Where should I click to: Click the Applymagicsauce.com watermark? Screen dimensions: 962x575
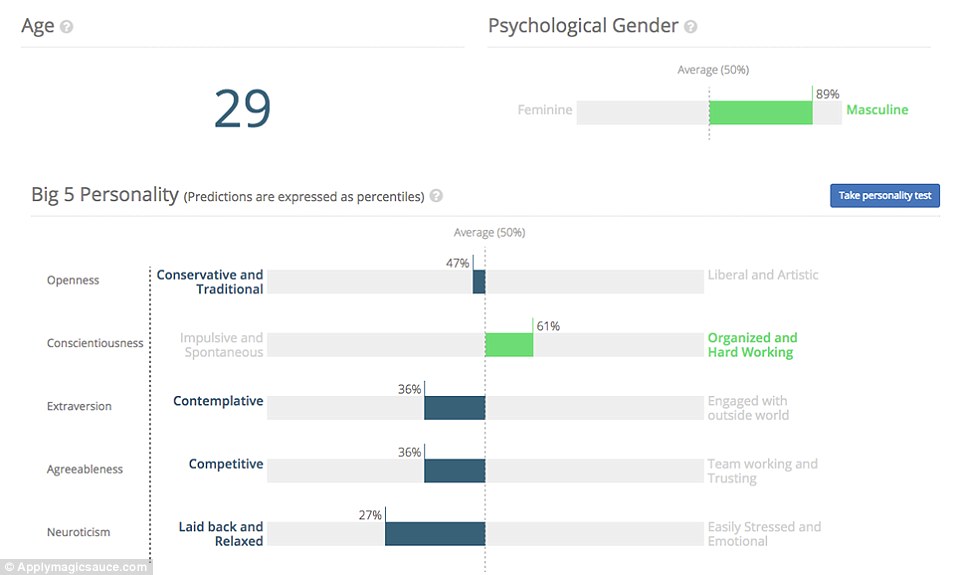coord(77,567)
